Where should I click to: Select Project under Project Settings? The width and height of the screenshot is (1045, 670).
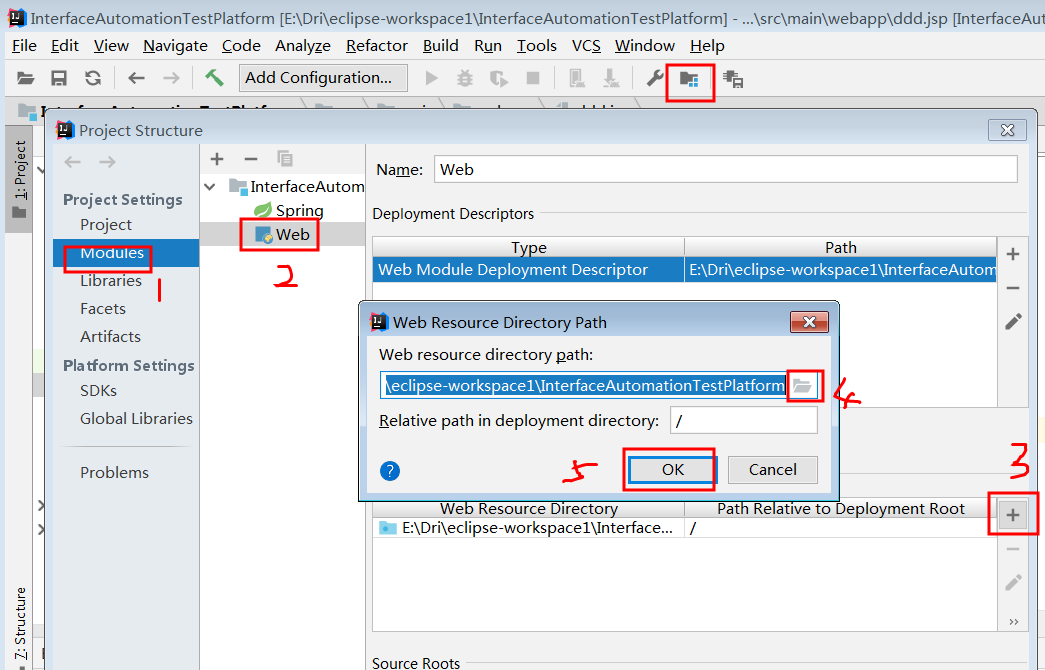[106, 225]
